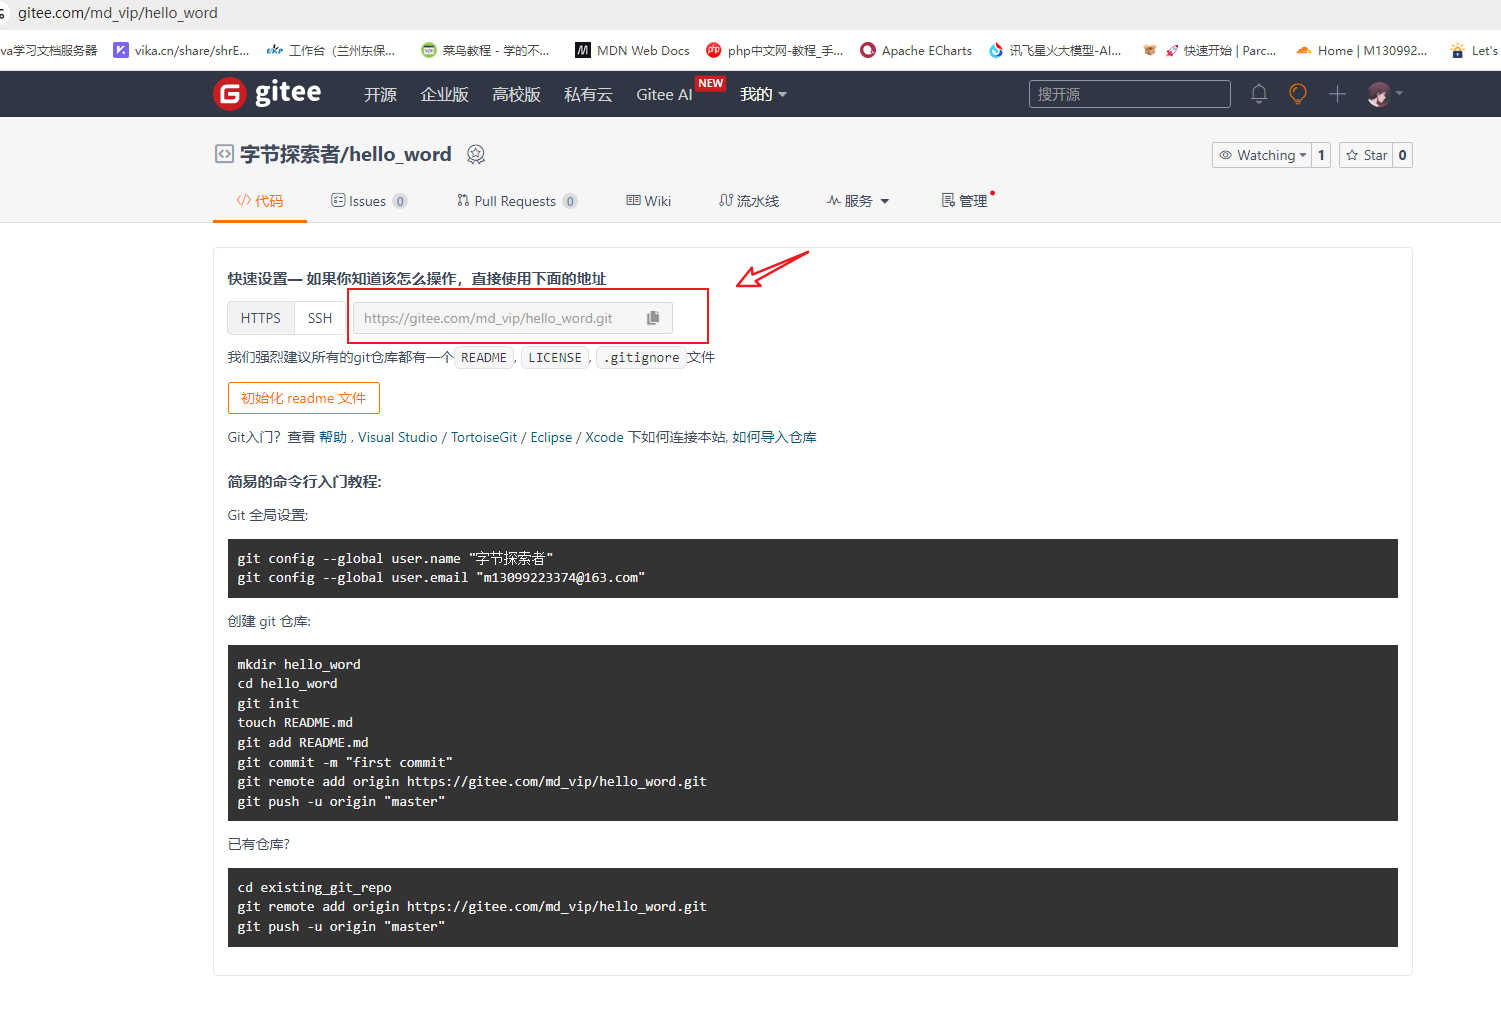Click 初始化 readme 文件 button
The width and height of the screenshot is (1501, 1016).
click(x=304, y=398)
